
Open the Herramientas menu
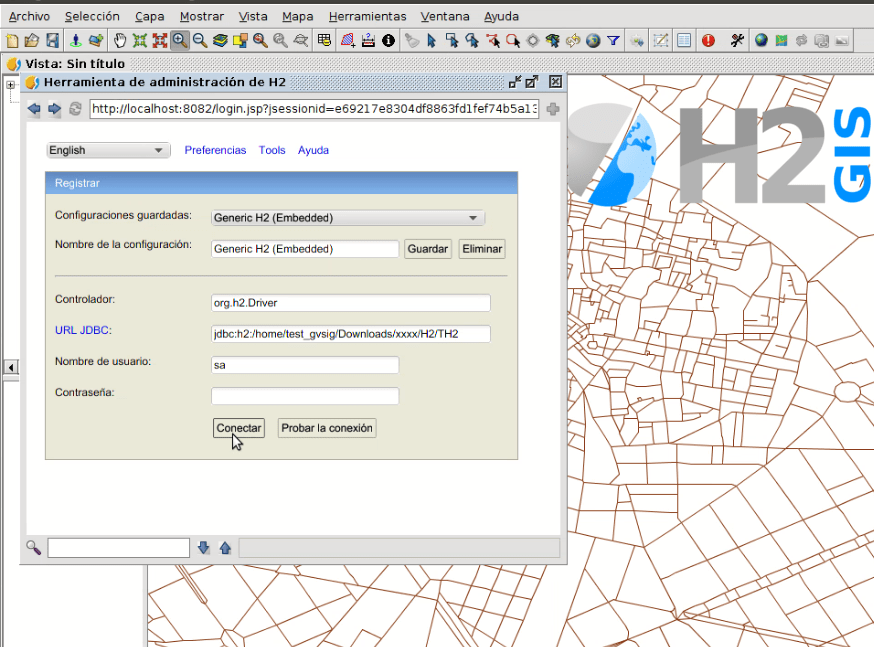[367, 16]
